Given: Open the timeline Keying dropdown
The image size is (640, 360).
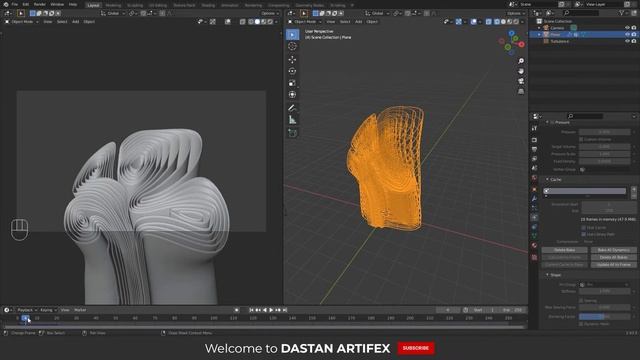Looking at the screenshot, I should coord(48,310).
